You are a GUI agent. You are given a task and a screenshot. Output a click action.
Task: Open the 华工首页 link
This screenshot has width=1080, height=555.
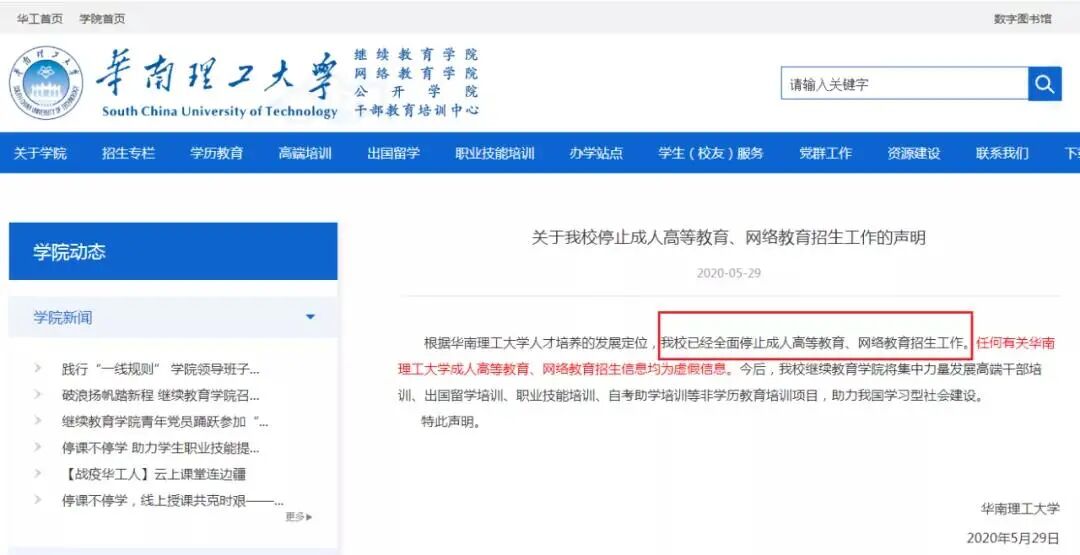[39, 19]
